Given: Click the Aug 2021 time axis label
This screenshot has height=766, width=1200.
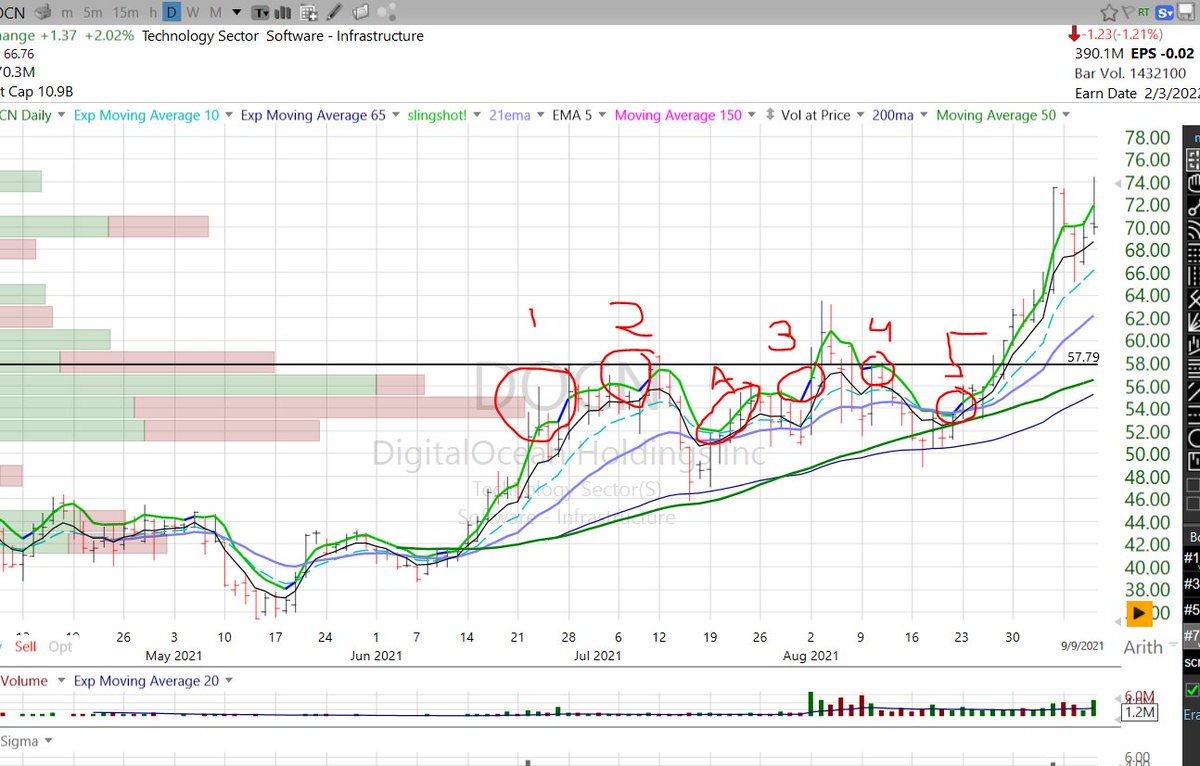Looking at the screenshot, I should pos(810,655).
